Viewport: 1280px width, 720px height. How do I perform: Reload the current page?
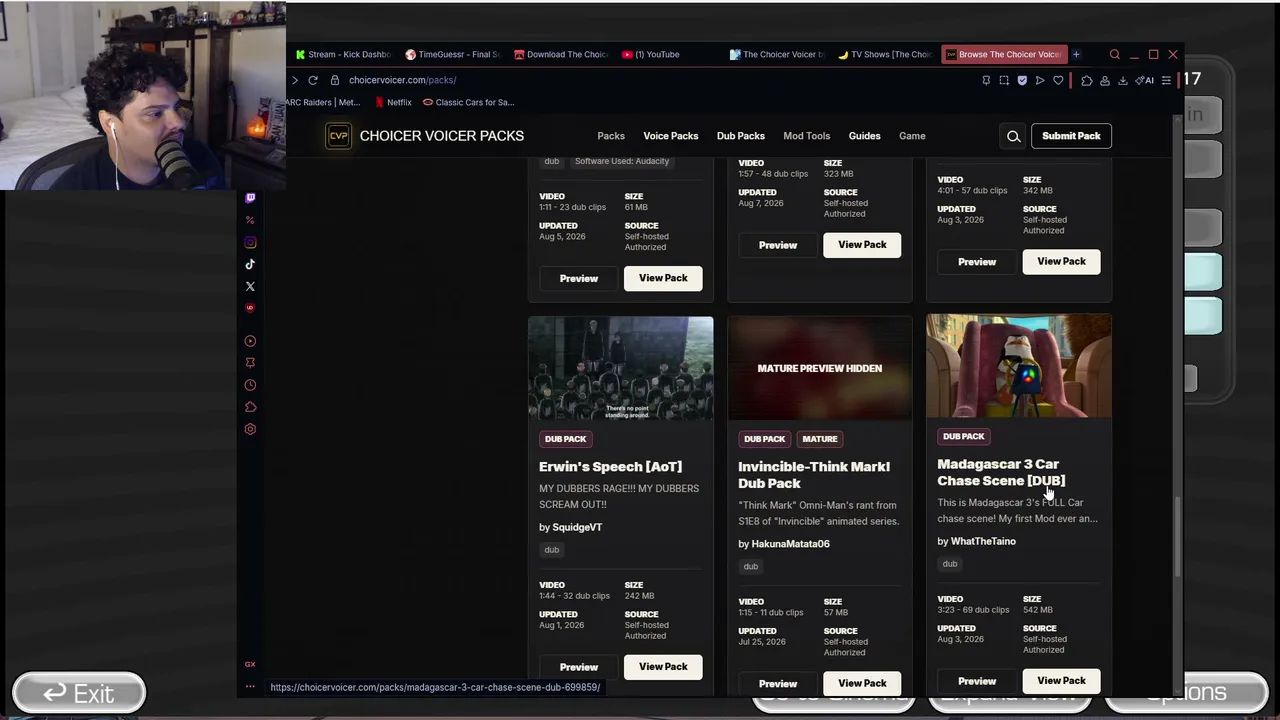point(313,80)
